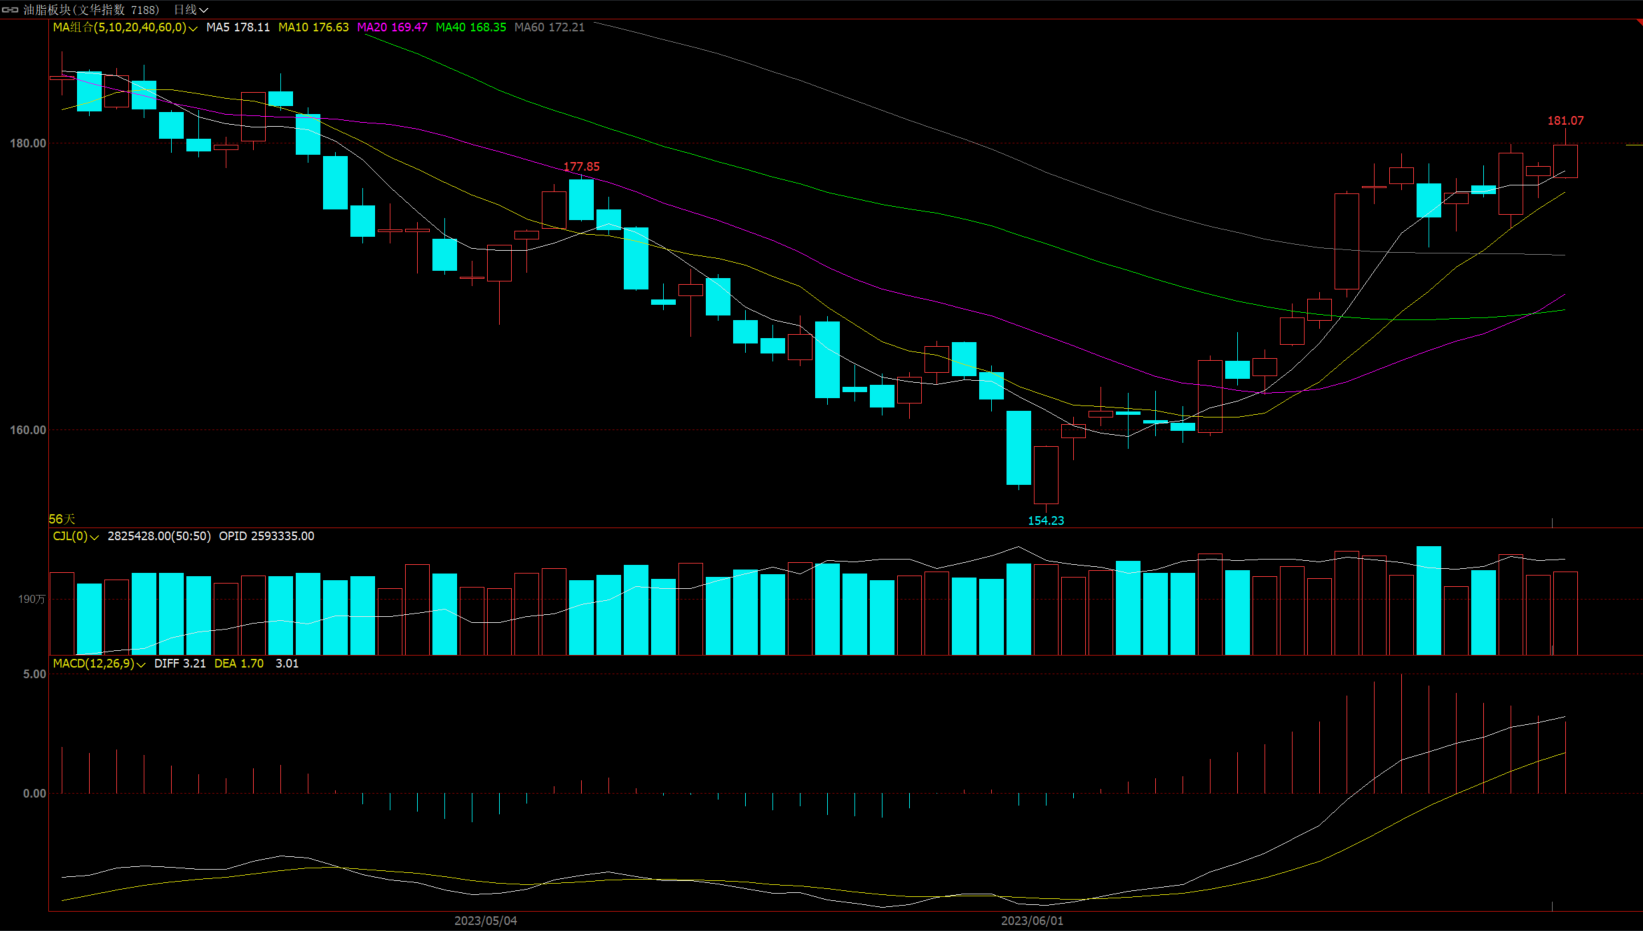The height and width of the screenshot is (931, 1643).
Task: Click the candlestick directly above the 154.23 low label
Action: (1046, 475)
